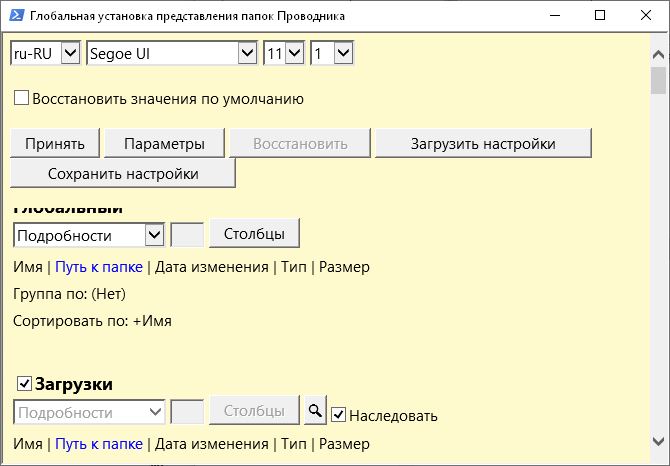This screenshot has height=466, width=670.
Task: Click the PowerShell icon in the title bar
Action: [14, 16]
